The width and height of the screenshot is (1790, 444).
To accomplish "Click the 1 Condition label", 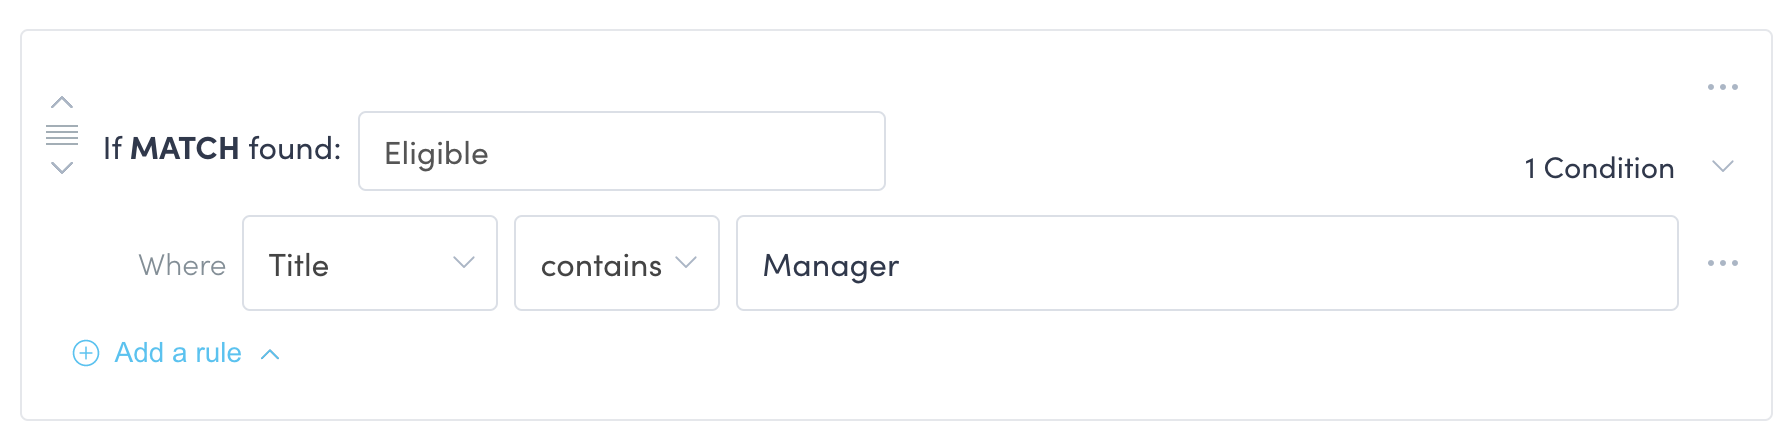I will 1598,168.
